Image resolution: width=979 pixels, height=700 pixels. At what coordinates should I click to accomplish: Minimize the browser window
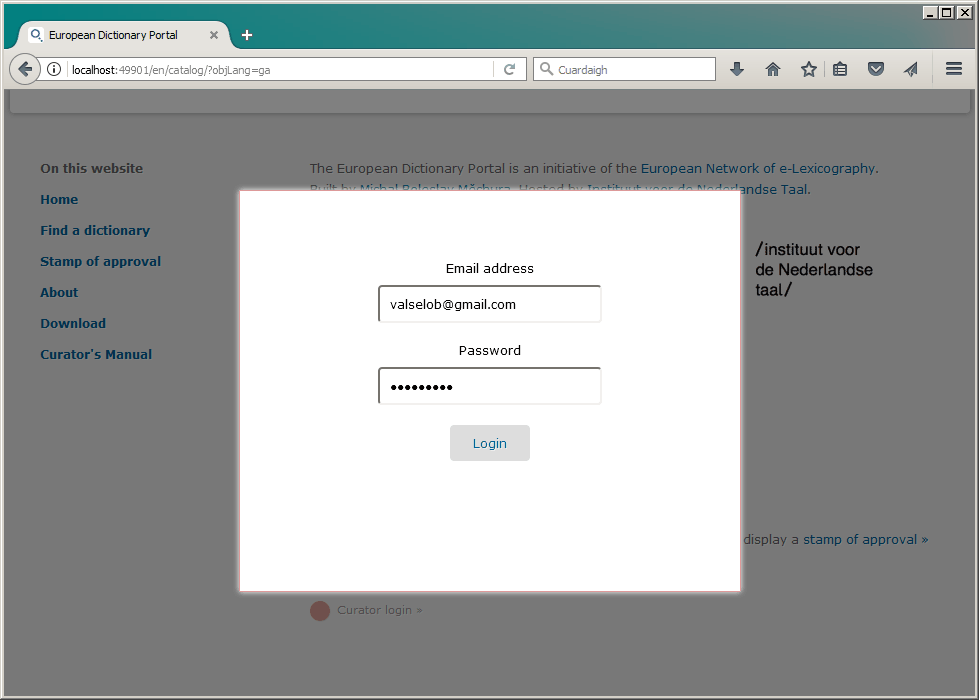tap(930, 12)
